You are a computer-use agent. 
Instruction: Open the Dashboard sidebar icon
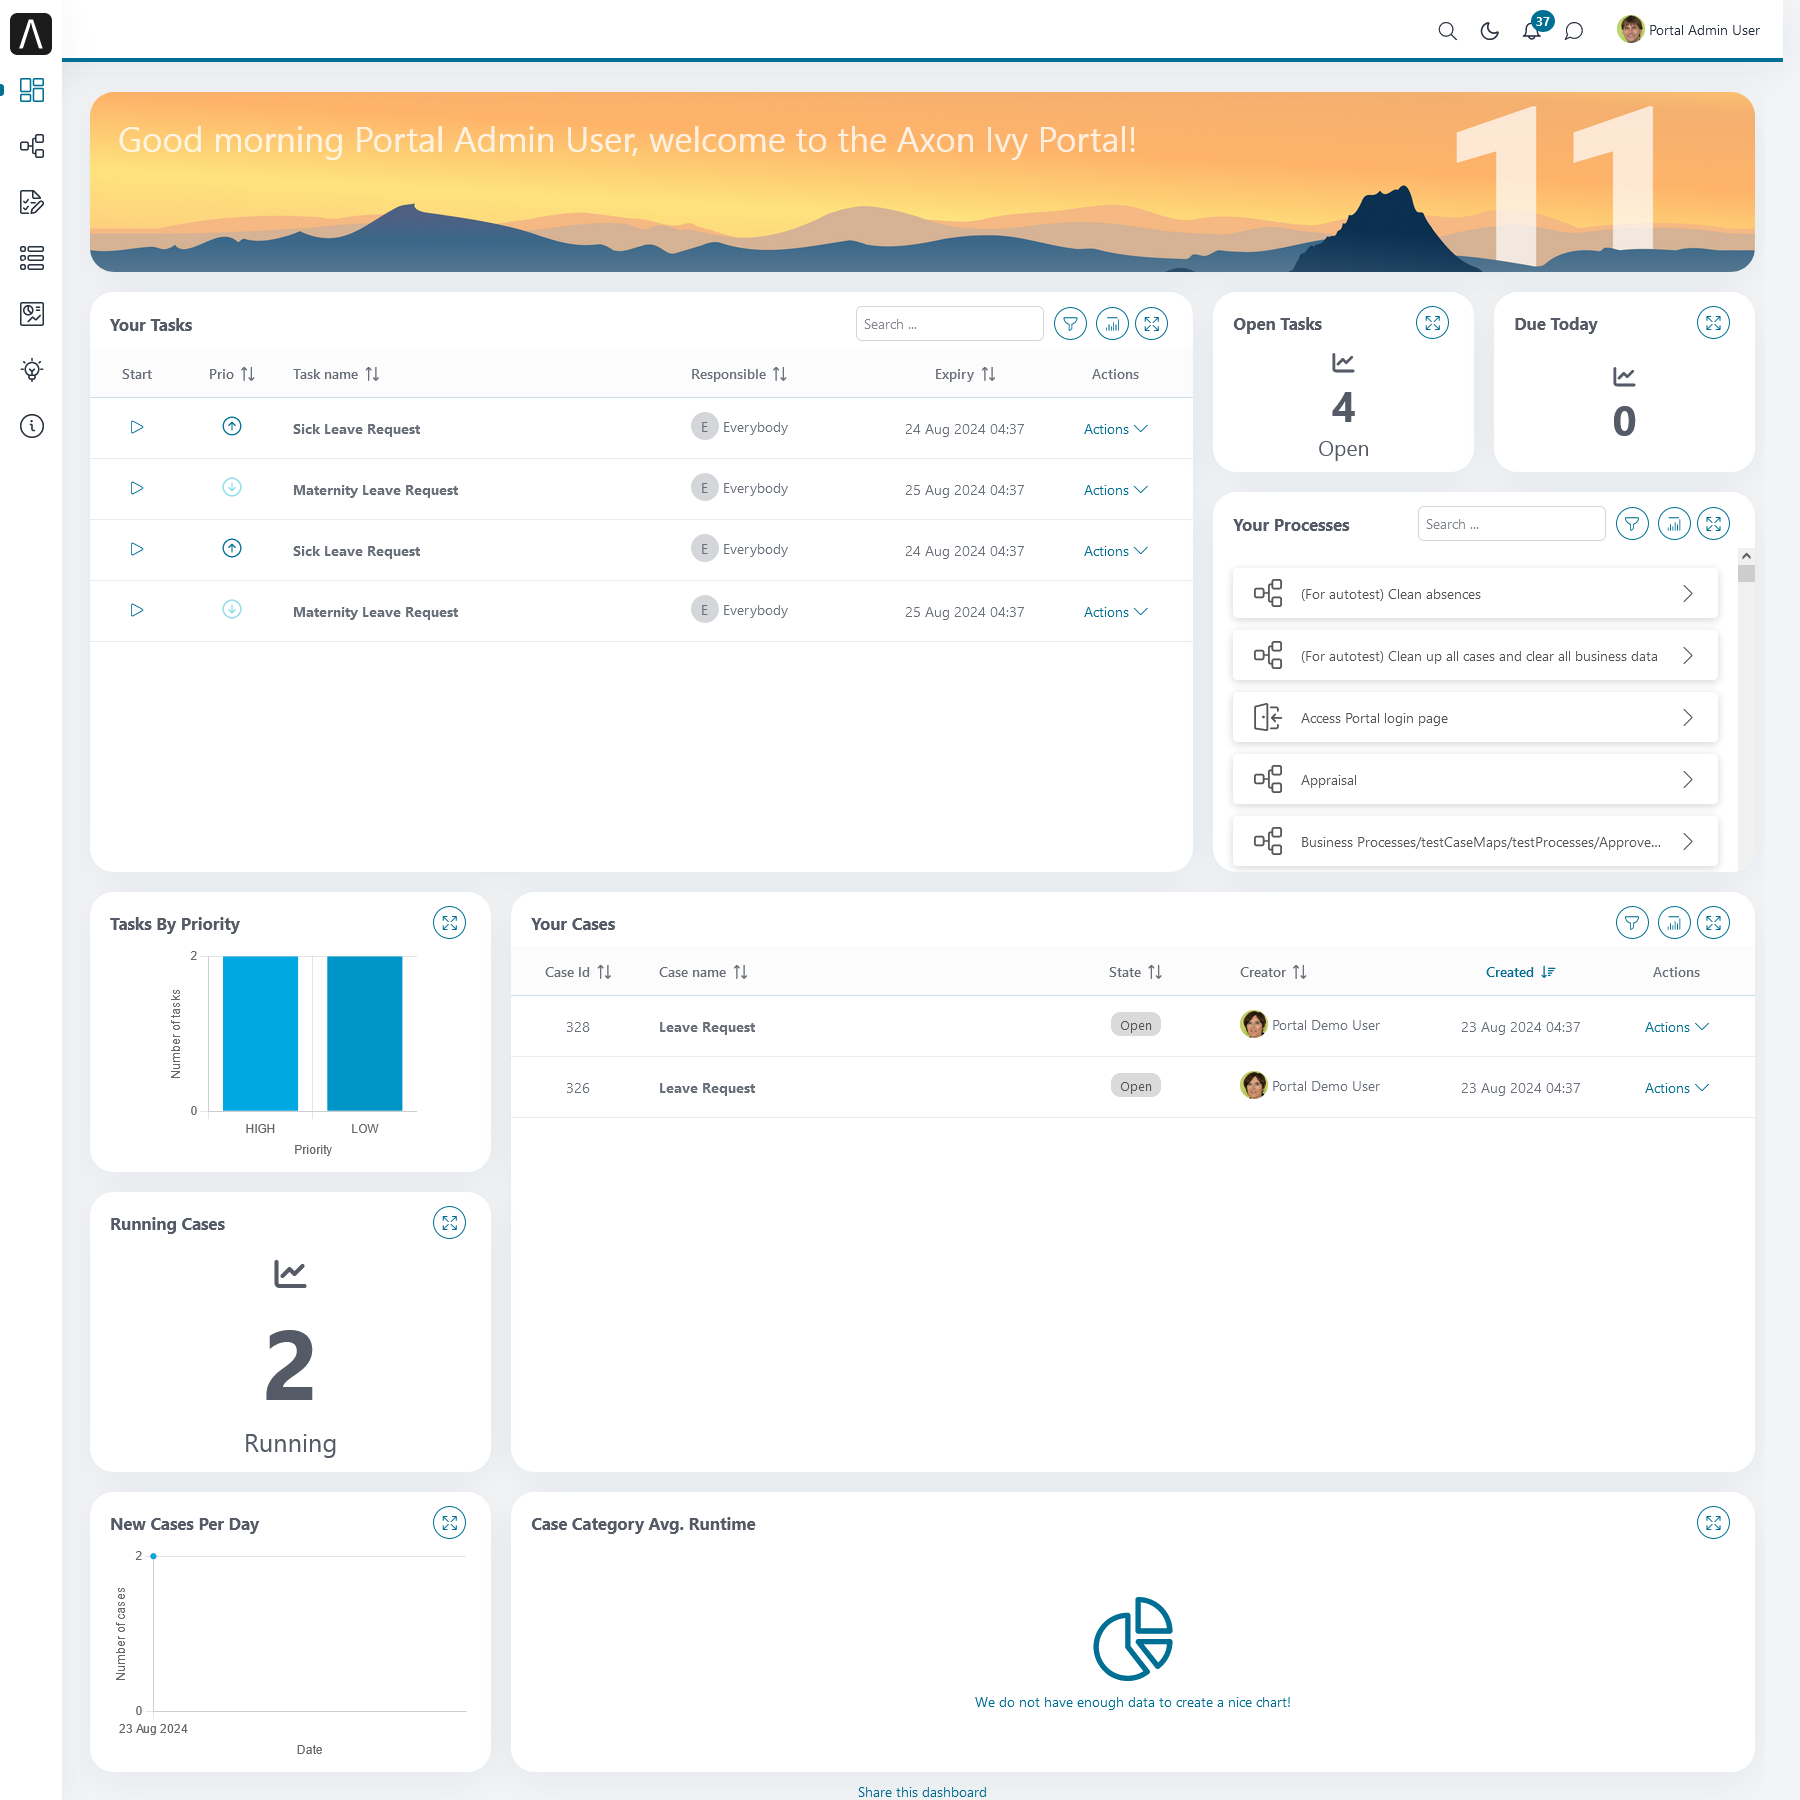tap(32, 90)
